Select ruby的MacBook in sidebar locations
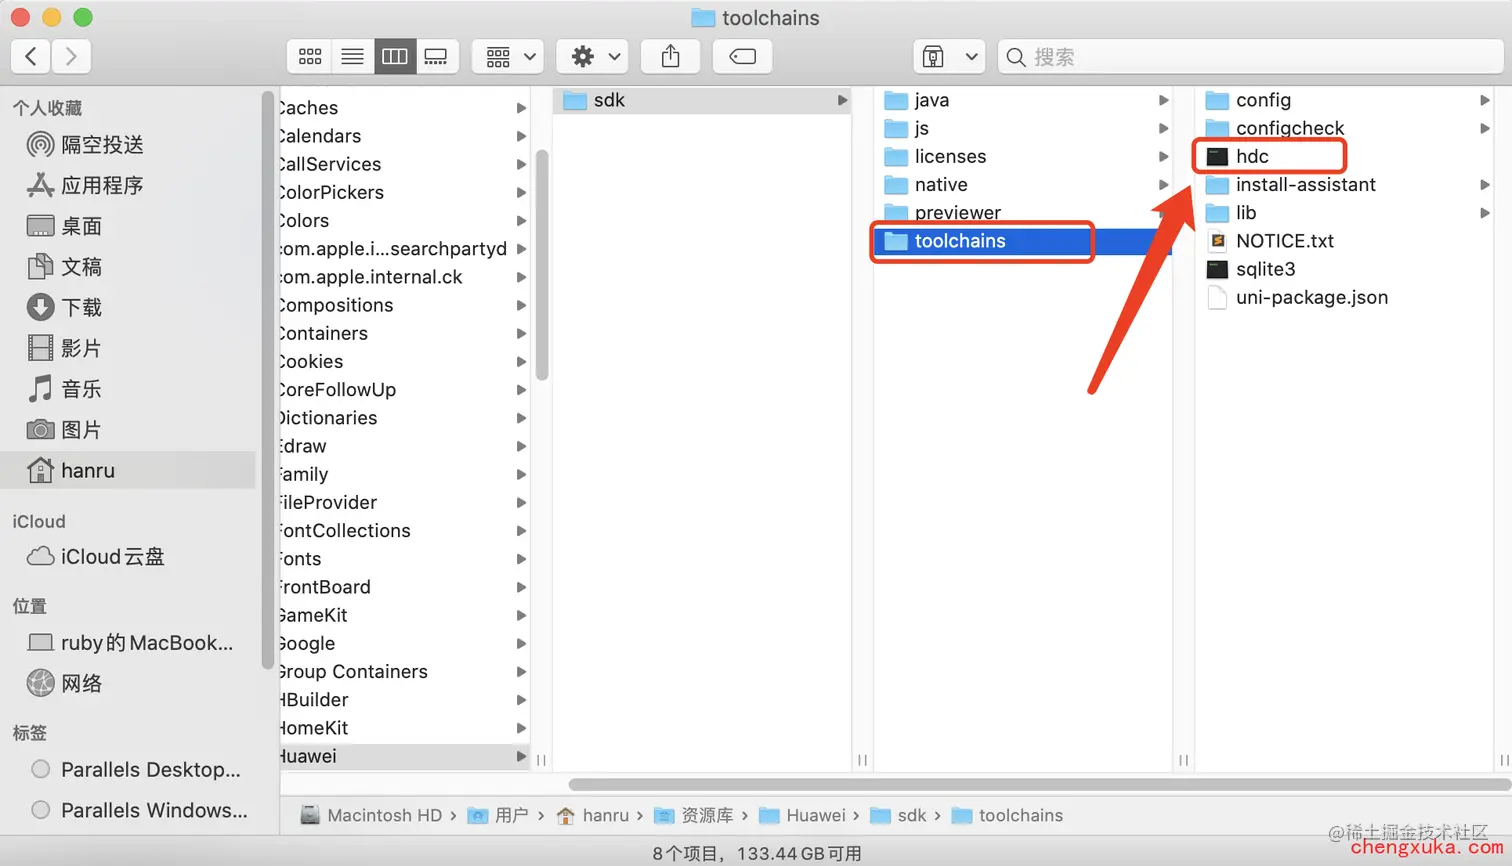The height and width of the screenshot is (866, 1512). coord(130,642)
